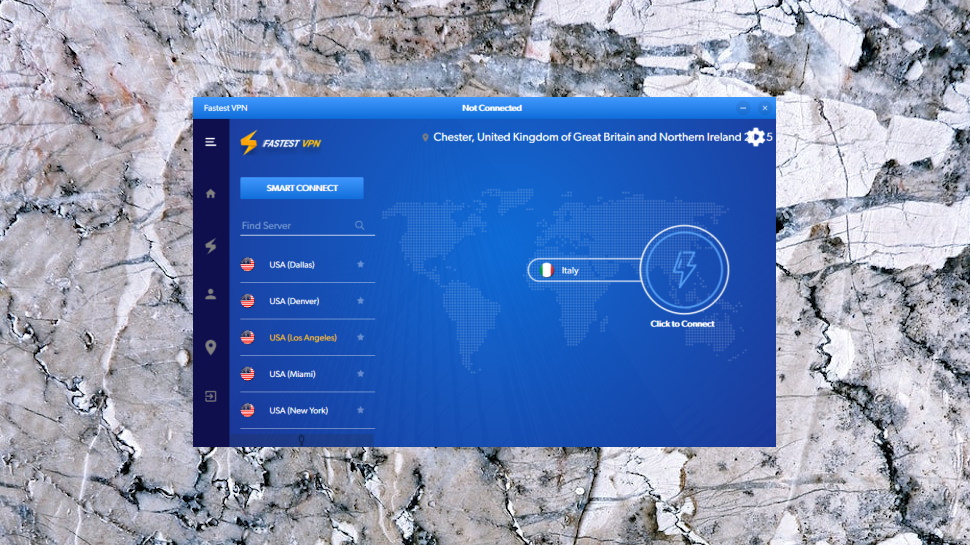Open the lightning bolt sidebar section

[211, 246]
